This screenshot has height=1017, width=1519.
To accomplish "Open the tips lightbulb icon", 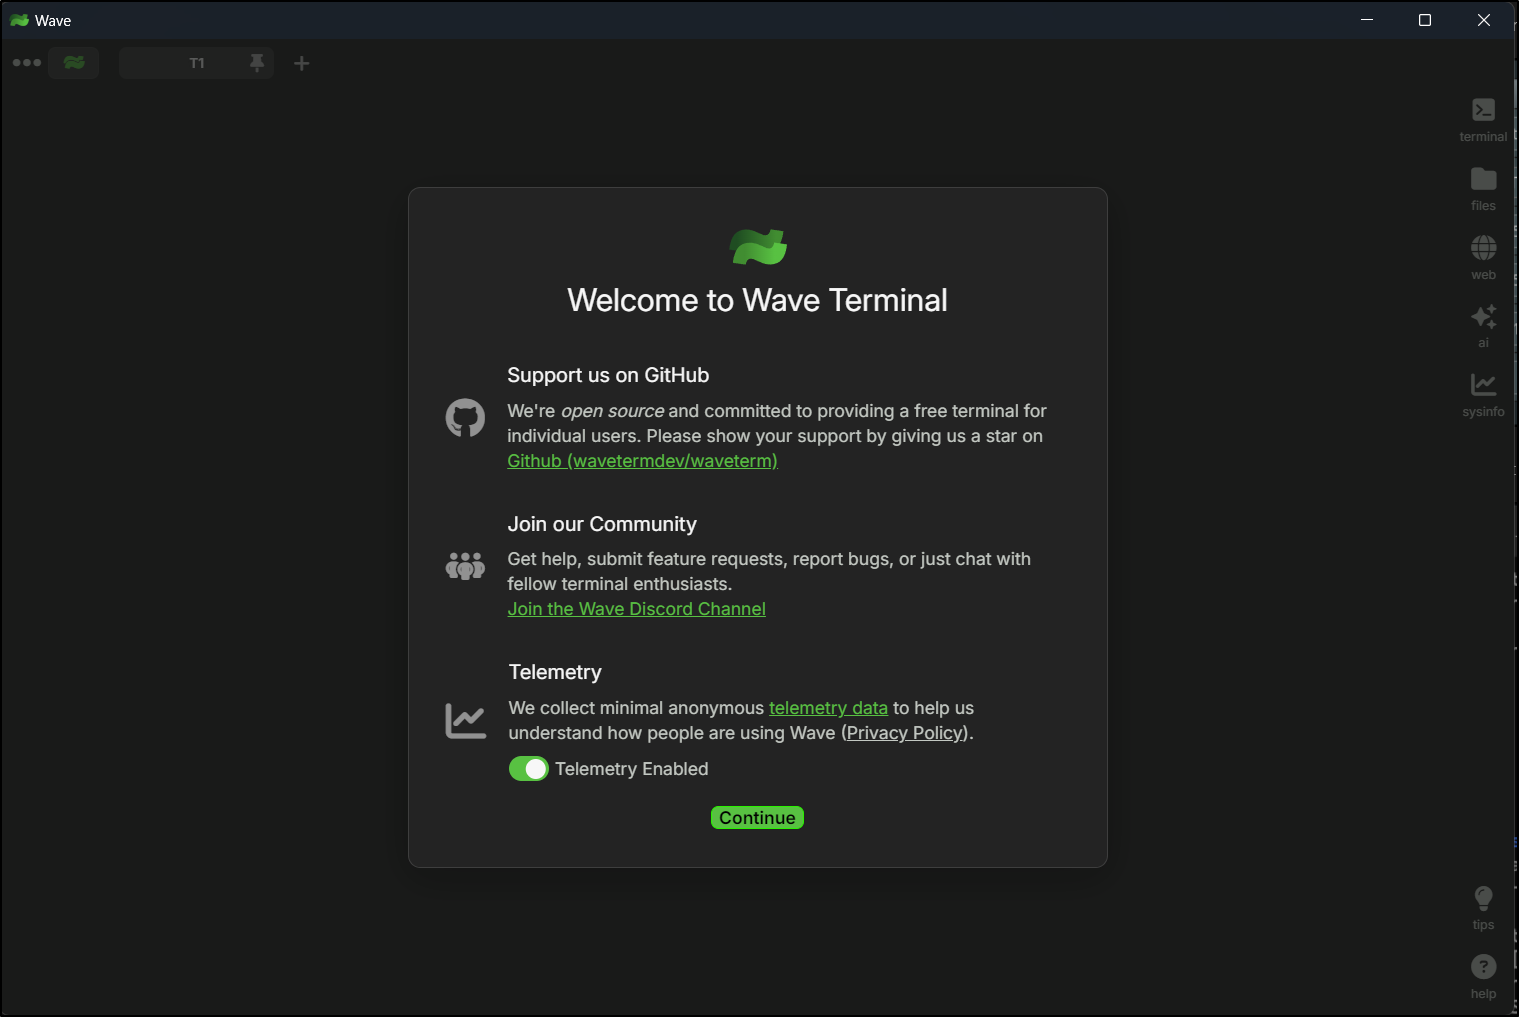I will click(x=1483, y=908).
